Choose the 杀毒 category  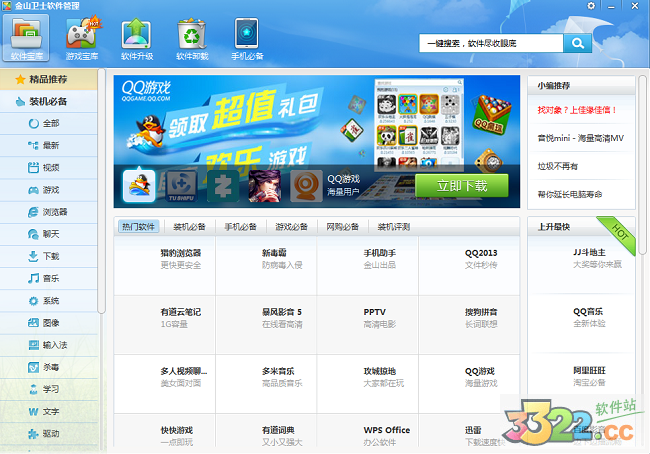pos(49,367)
